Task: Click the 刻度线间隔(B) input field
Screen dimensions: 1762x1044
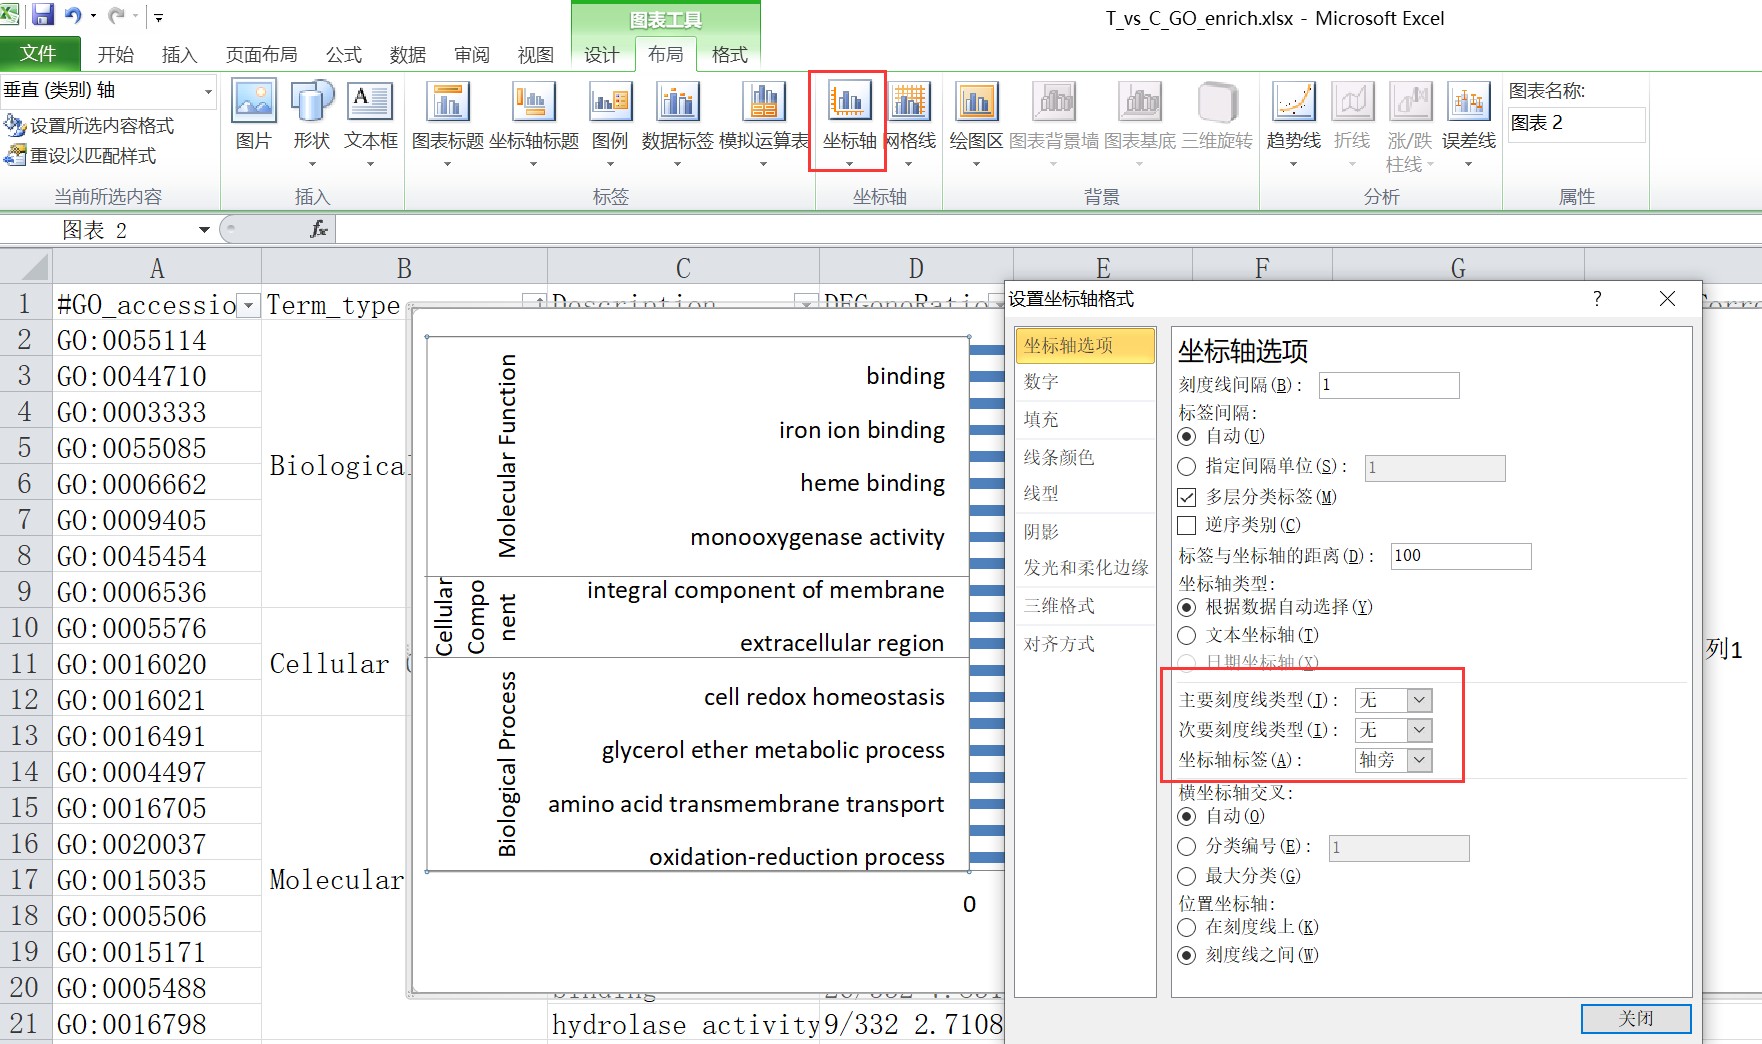Action: click(x=1389, y=385)
